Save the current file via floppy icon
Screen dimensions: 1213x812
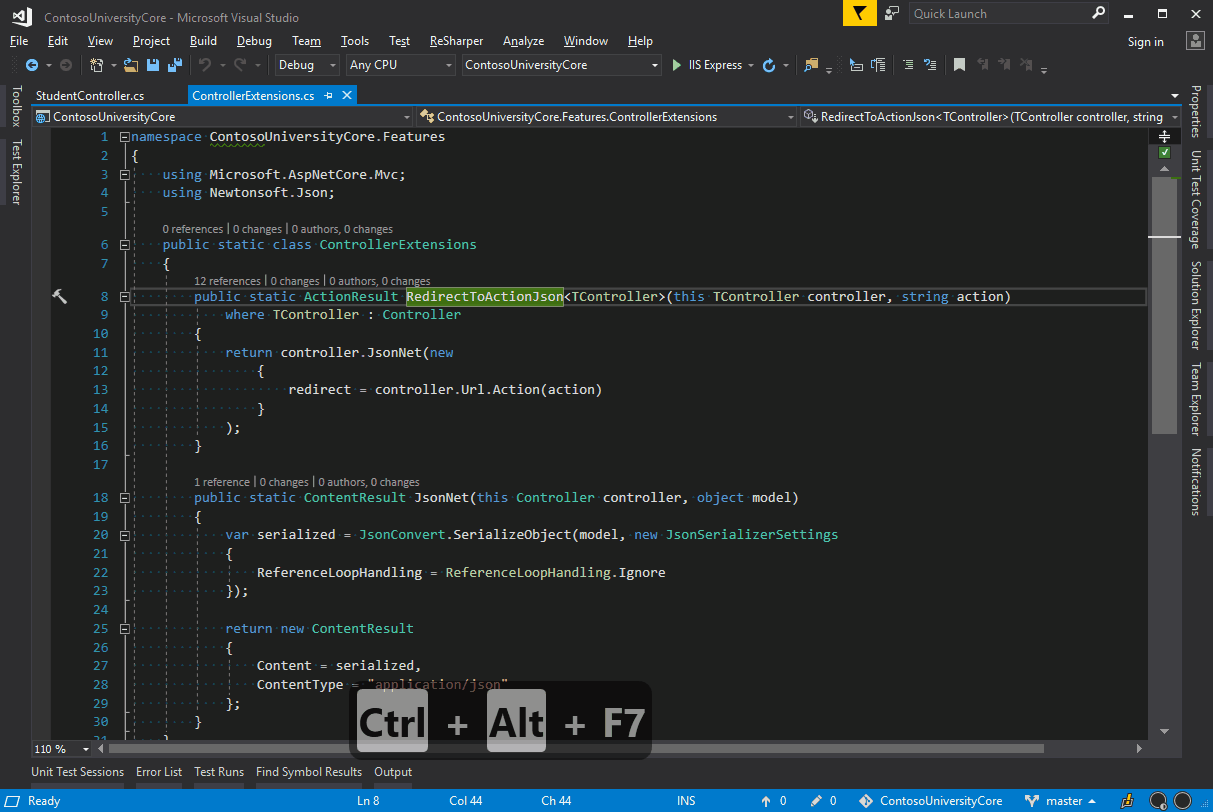pyautogui.click(x=153, y=65)
